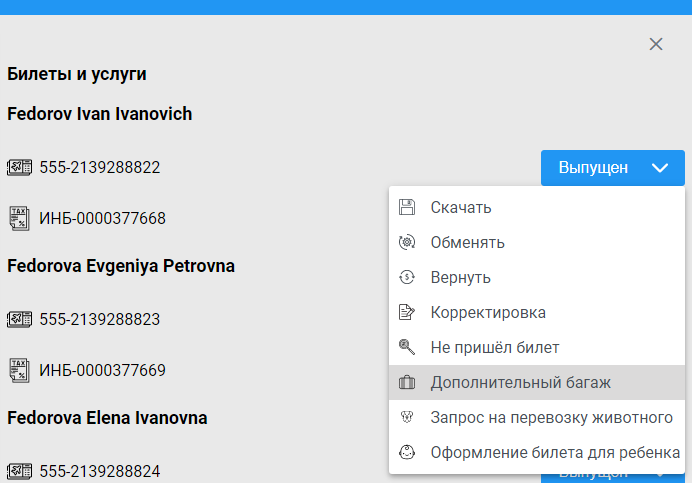This screenshot has height=483, width=692.
Task: Click the animal transport paw icon
Action: click(407, 417)
